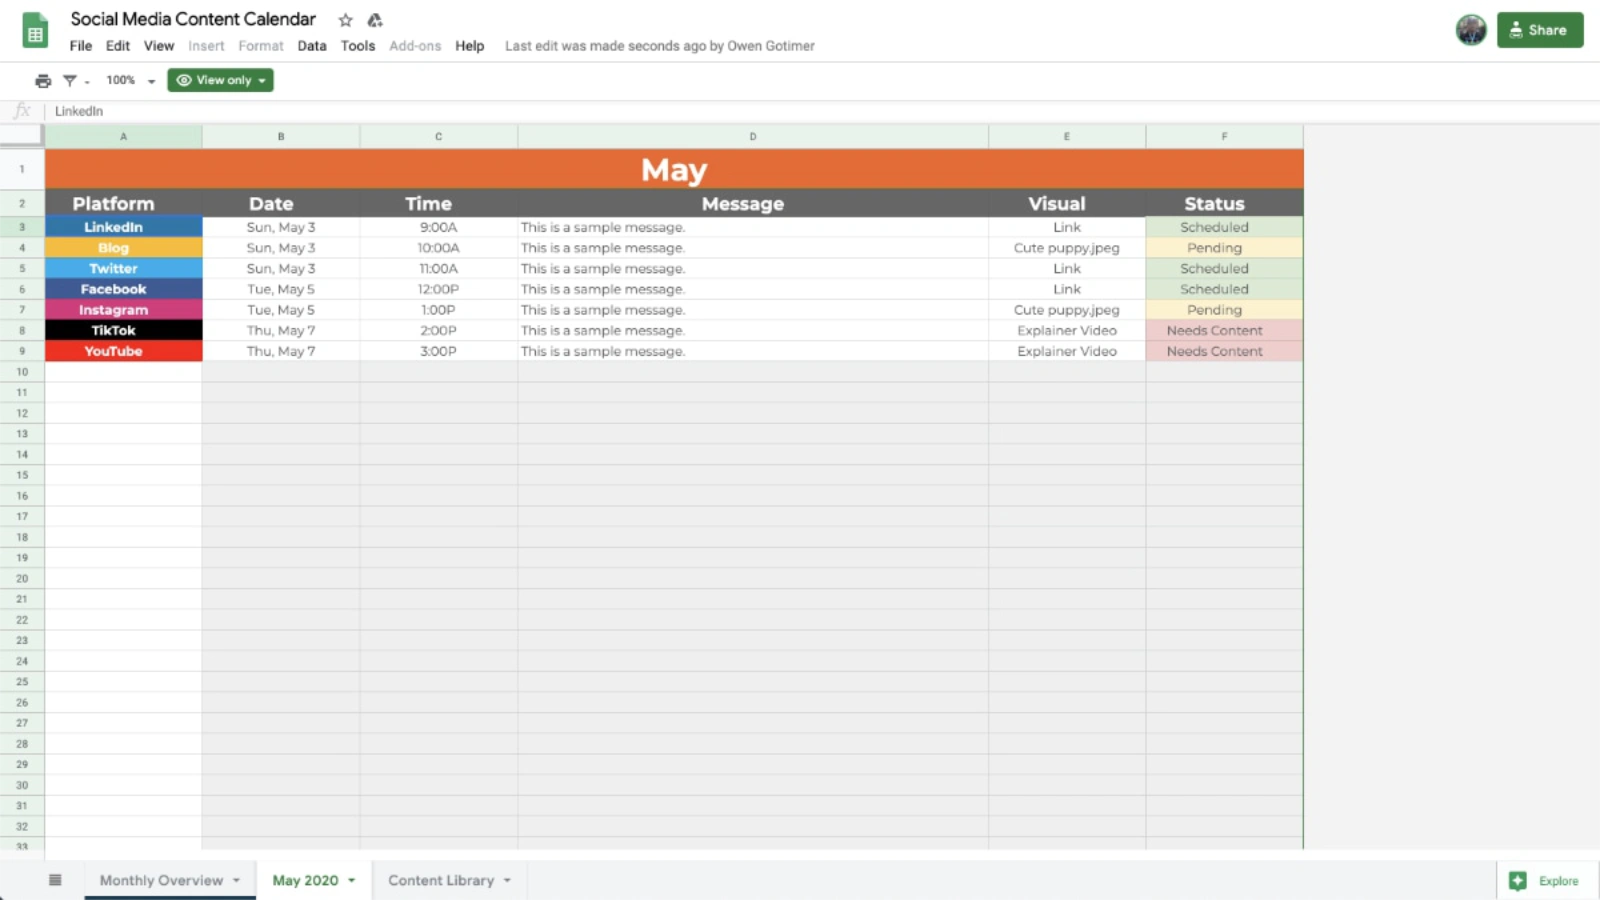Open the View only mode dropdown
This screenshot has height=900, width=1600.
tap(220, 80)
